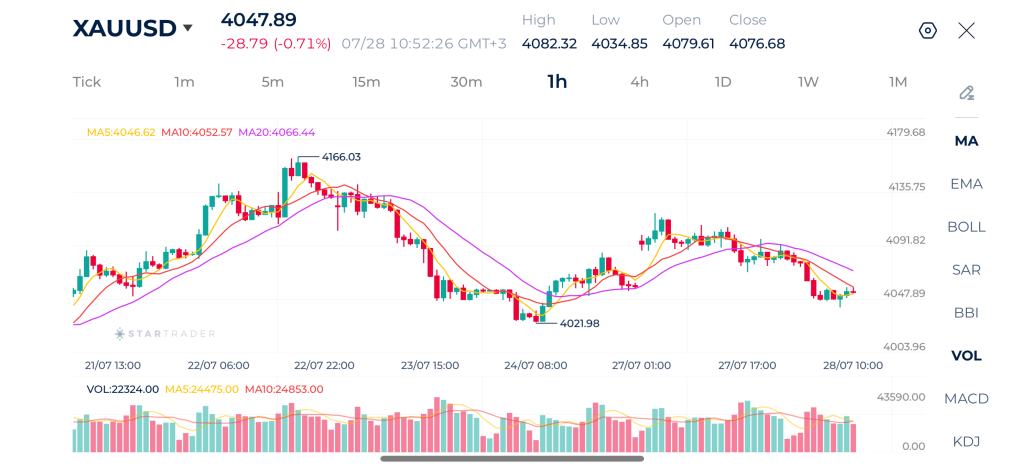Turn on the SAR indicator
This screenshot has width=1024, height=471.
tap(966, 270)
